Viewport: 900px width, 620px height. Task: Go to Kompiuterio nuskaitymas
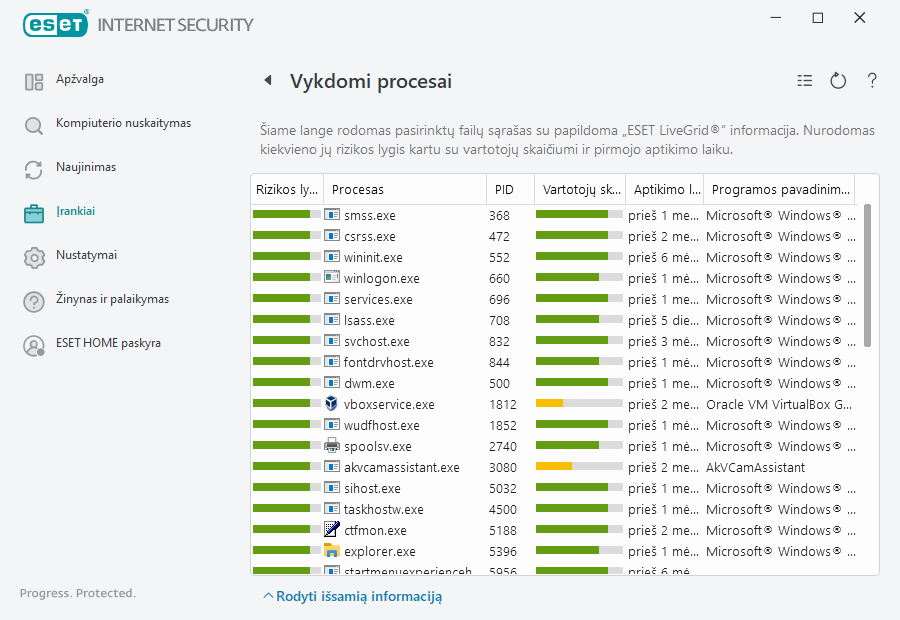123,123
